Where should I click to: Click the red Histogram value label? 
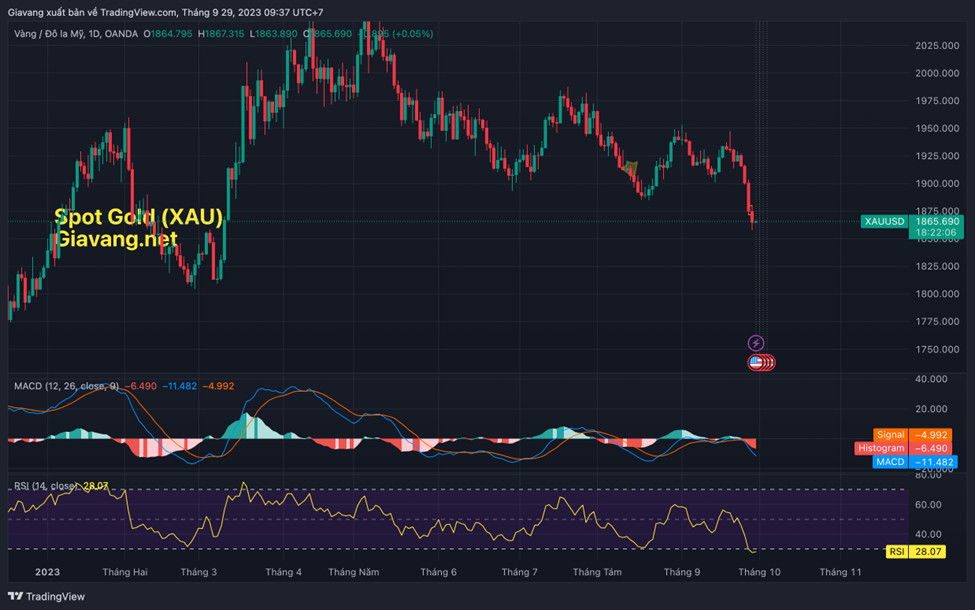pos(881,449)
